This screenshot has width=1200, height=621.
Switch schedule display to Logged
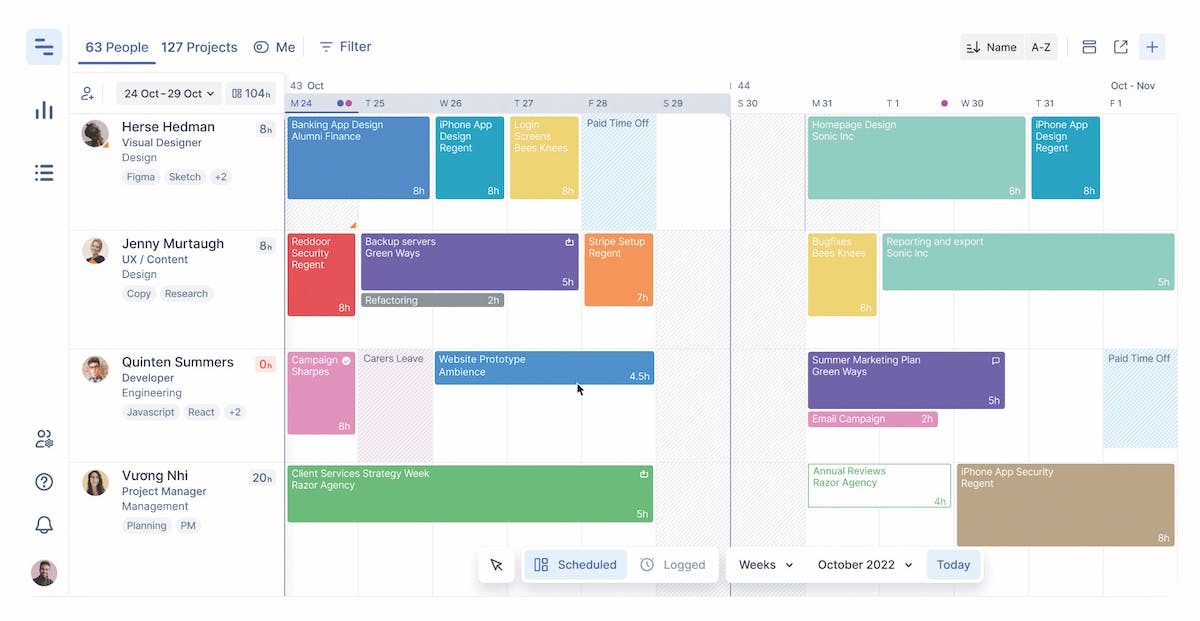(676, 564)
